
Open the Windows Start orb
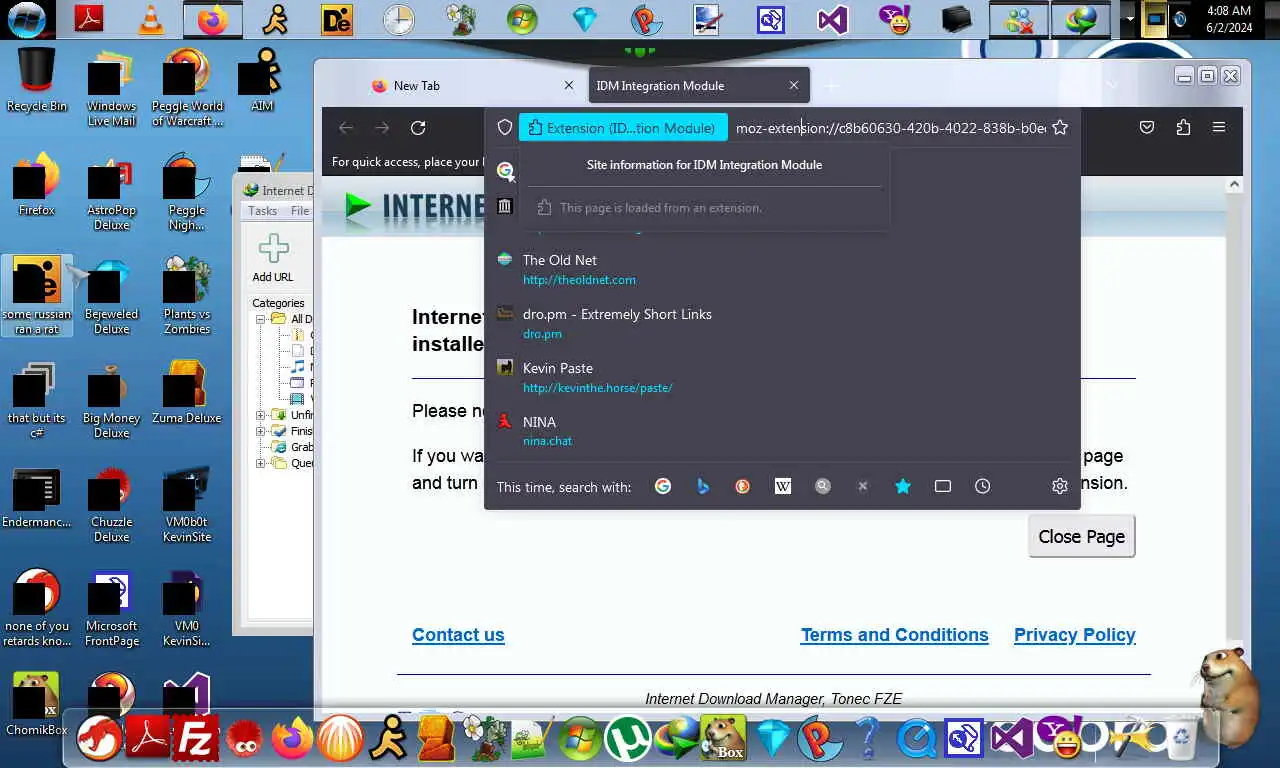[x=26, y=18]
